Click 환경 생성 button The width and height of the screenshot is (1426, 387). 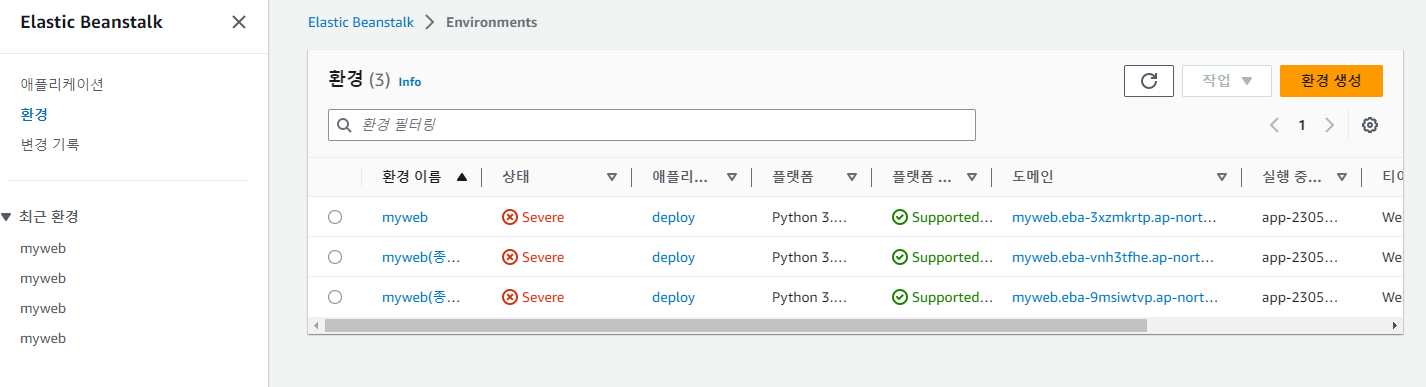pos(1331,81)
